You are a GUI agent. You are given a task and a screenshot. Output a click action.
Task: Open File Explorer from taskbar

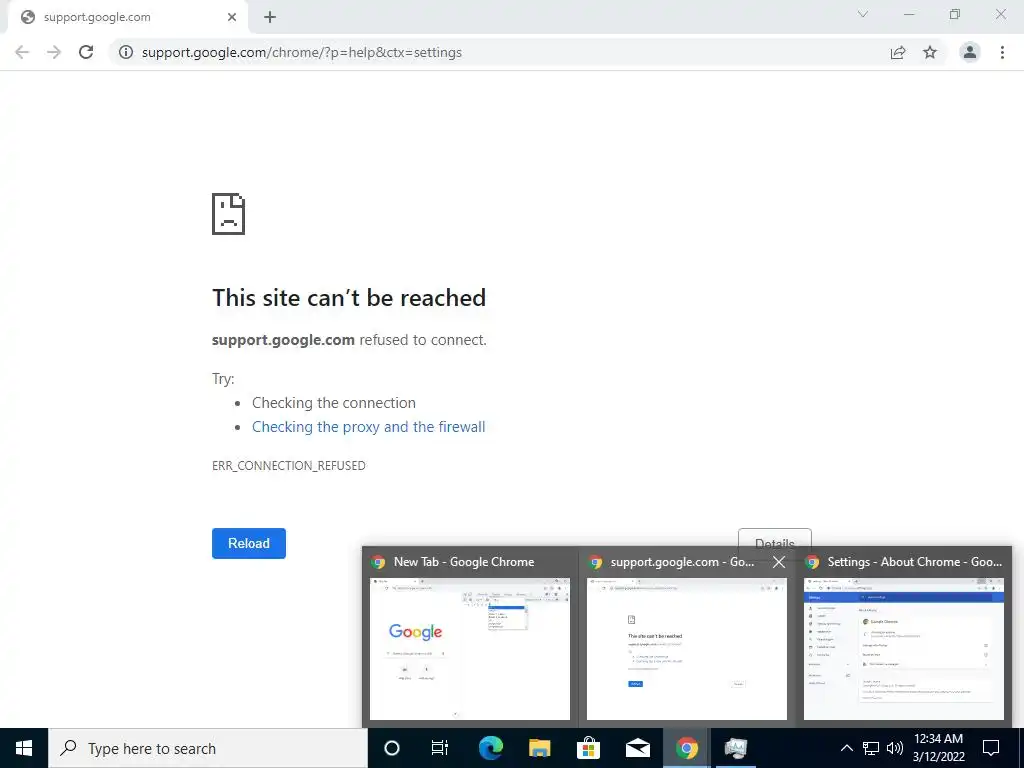click(x=539, y=748)
